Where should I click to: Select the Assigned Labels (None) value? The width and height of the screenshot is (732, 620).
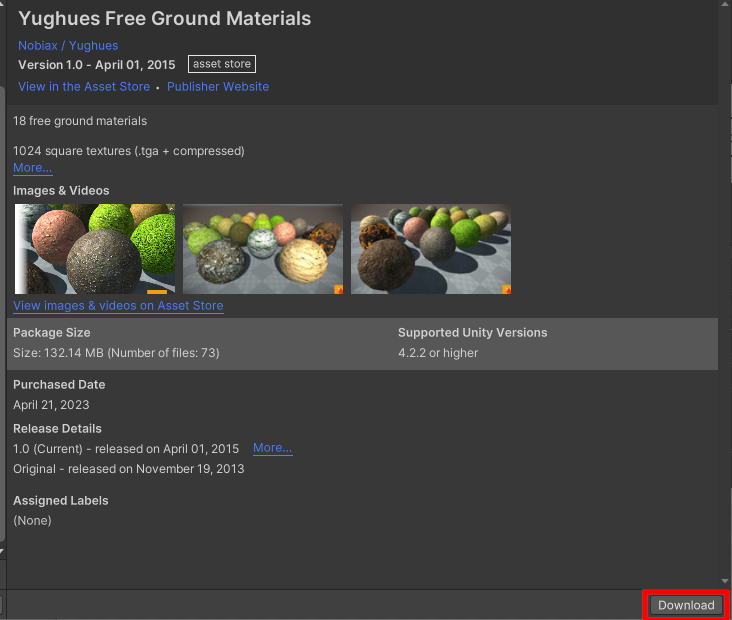click(32, 521)
